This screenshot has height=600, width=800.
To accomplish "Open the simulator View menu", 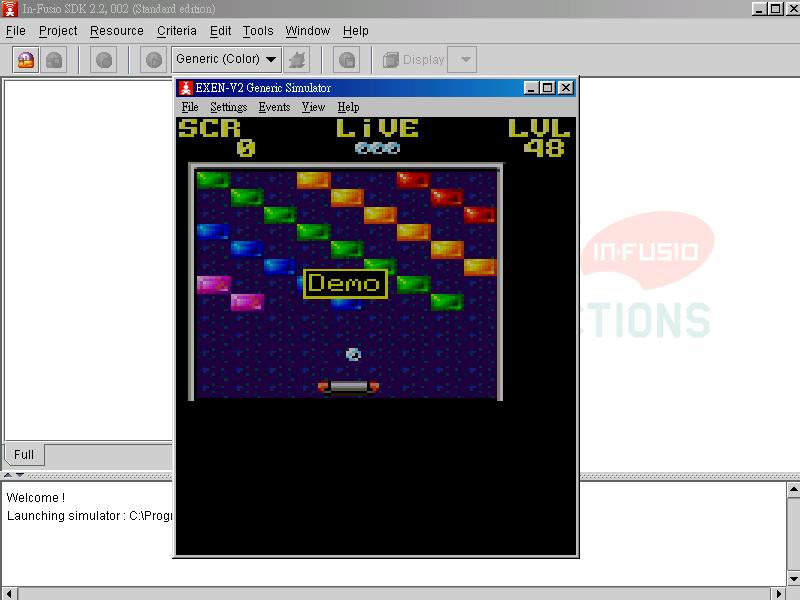I will tap(313, 107).
